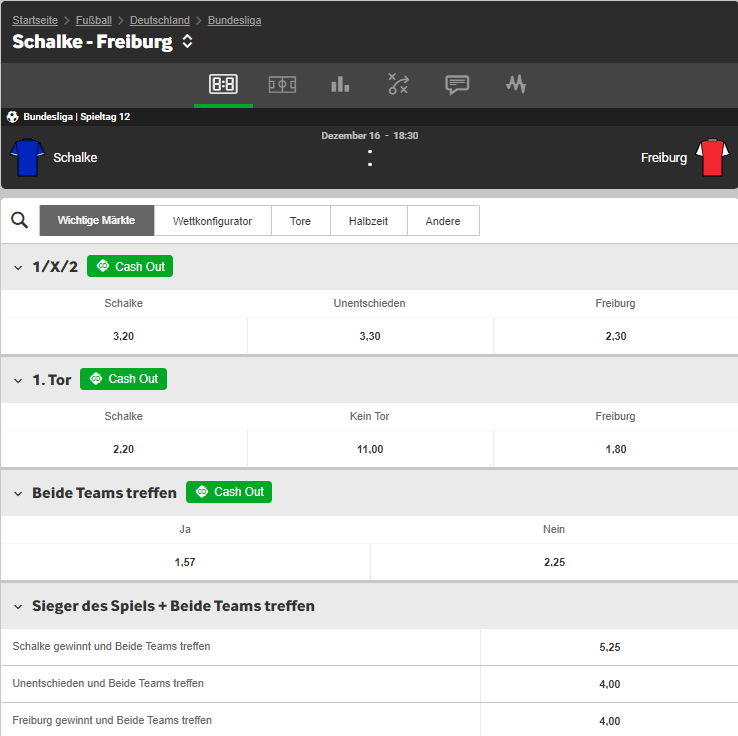Collapse the 1/X/2 market section
This screenshot has width=738, height=736.
click(x=18, y=267)
